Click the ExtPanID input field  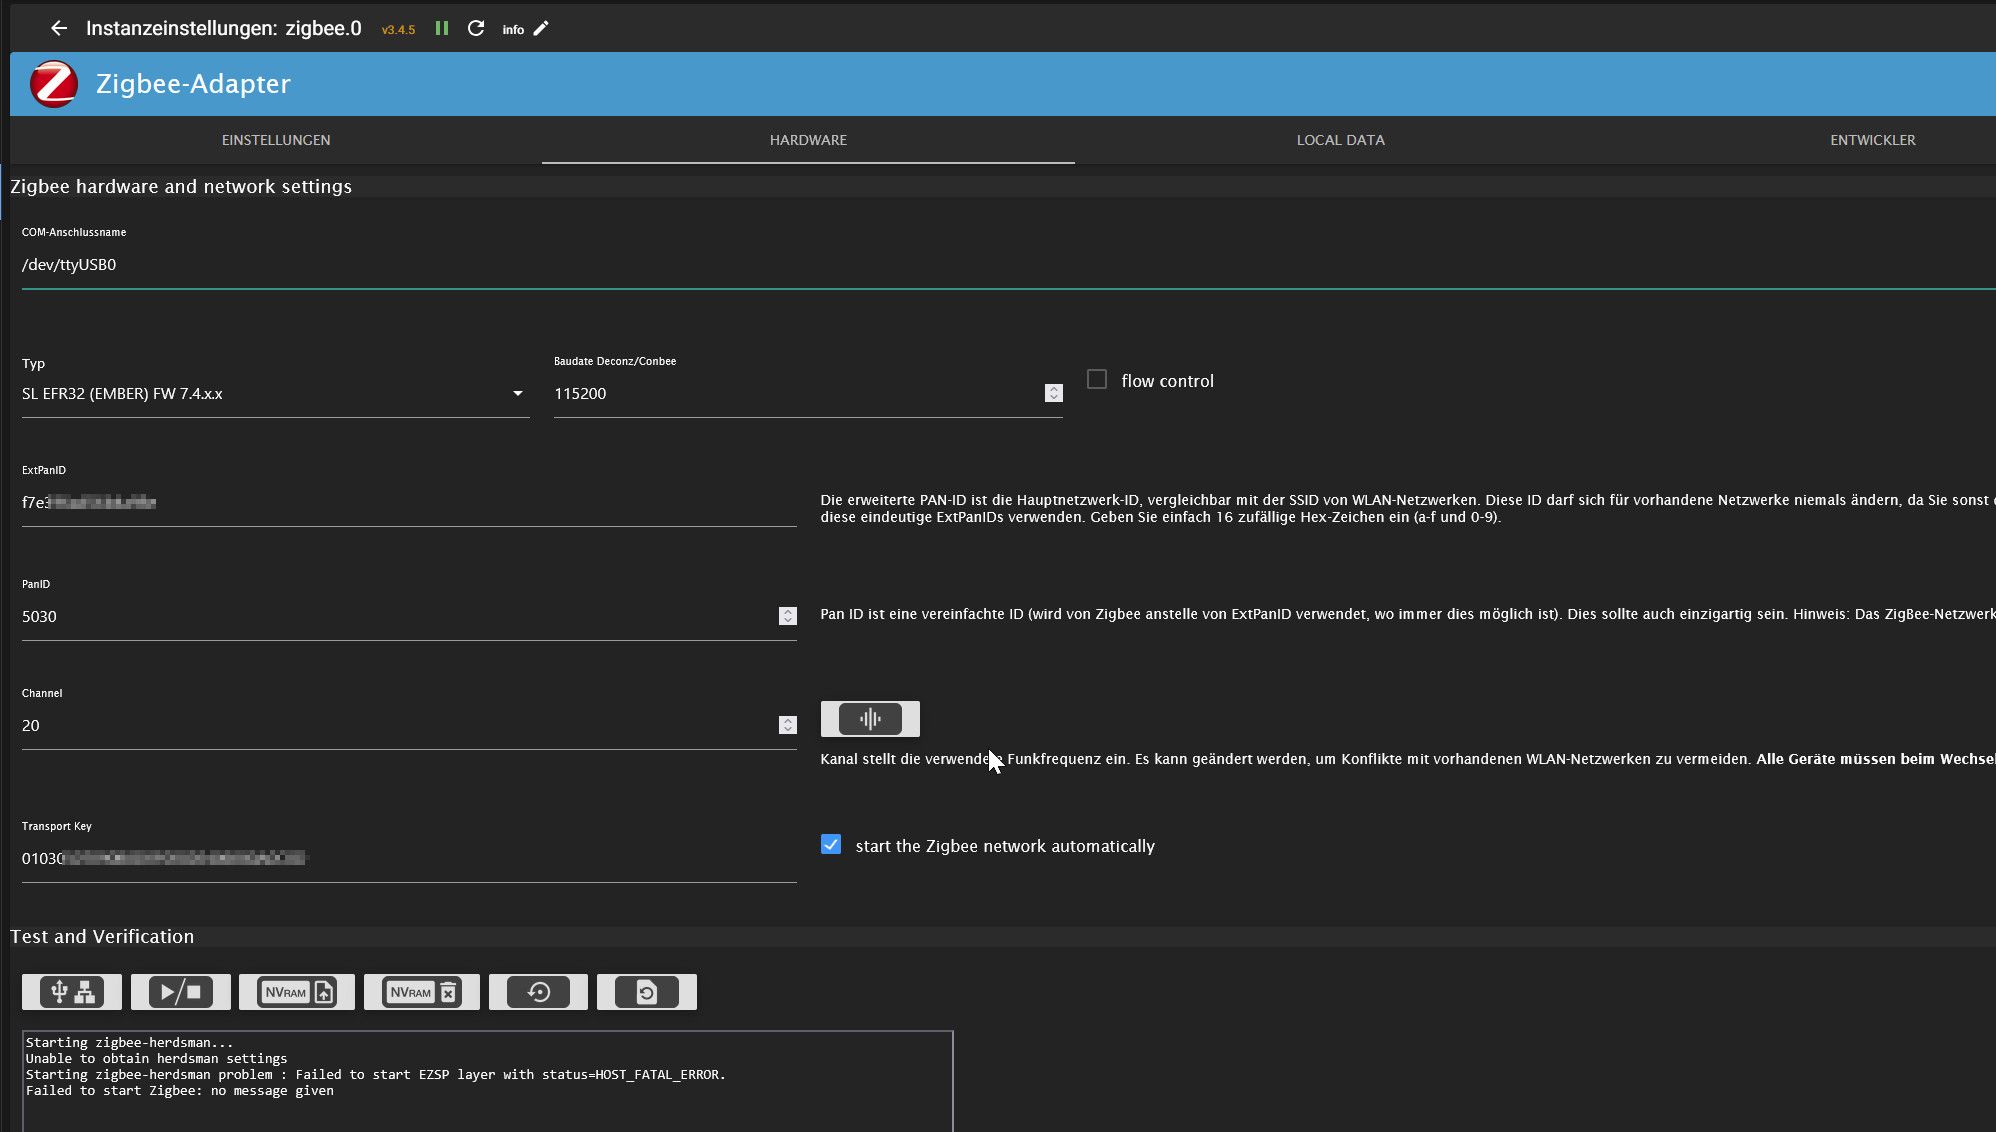coord(409,502)
